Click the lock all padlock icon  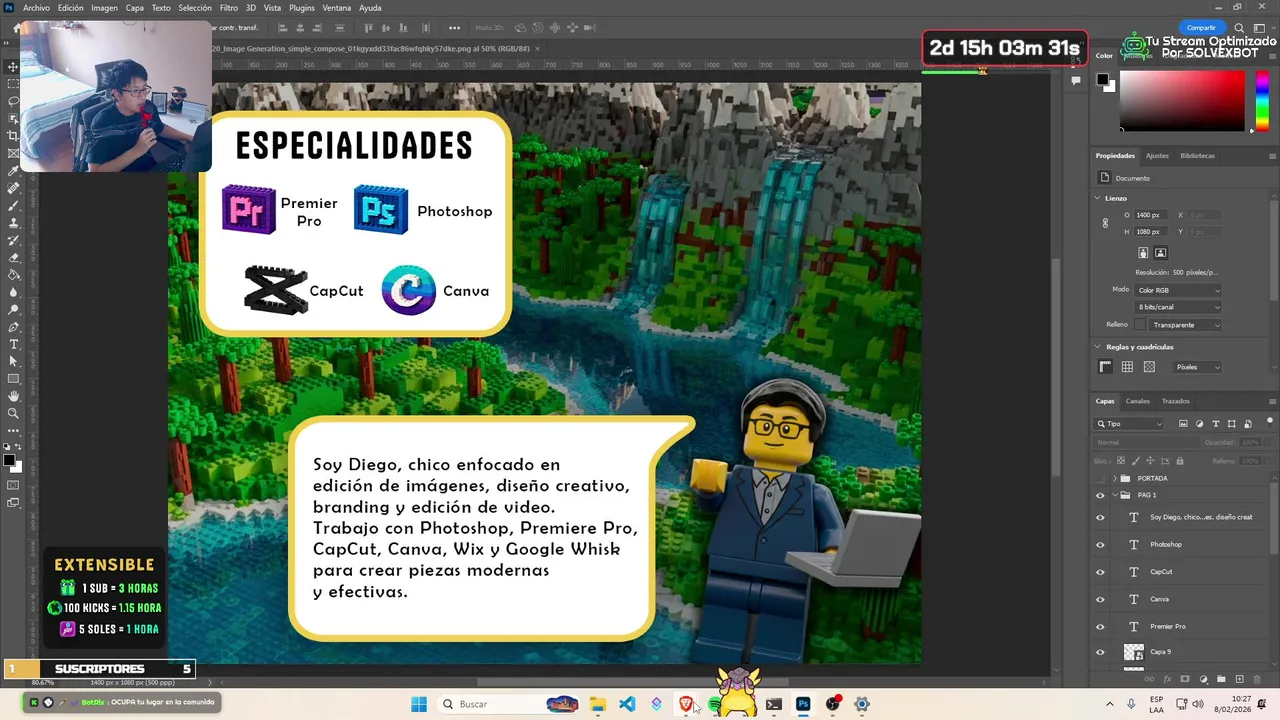pyautogui.click(x=1180, y=461)
